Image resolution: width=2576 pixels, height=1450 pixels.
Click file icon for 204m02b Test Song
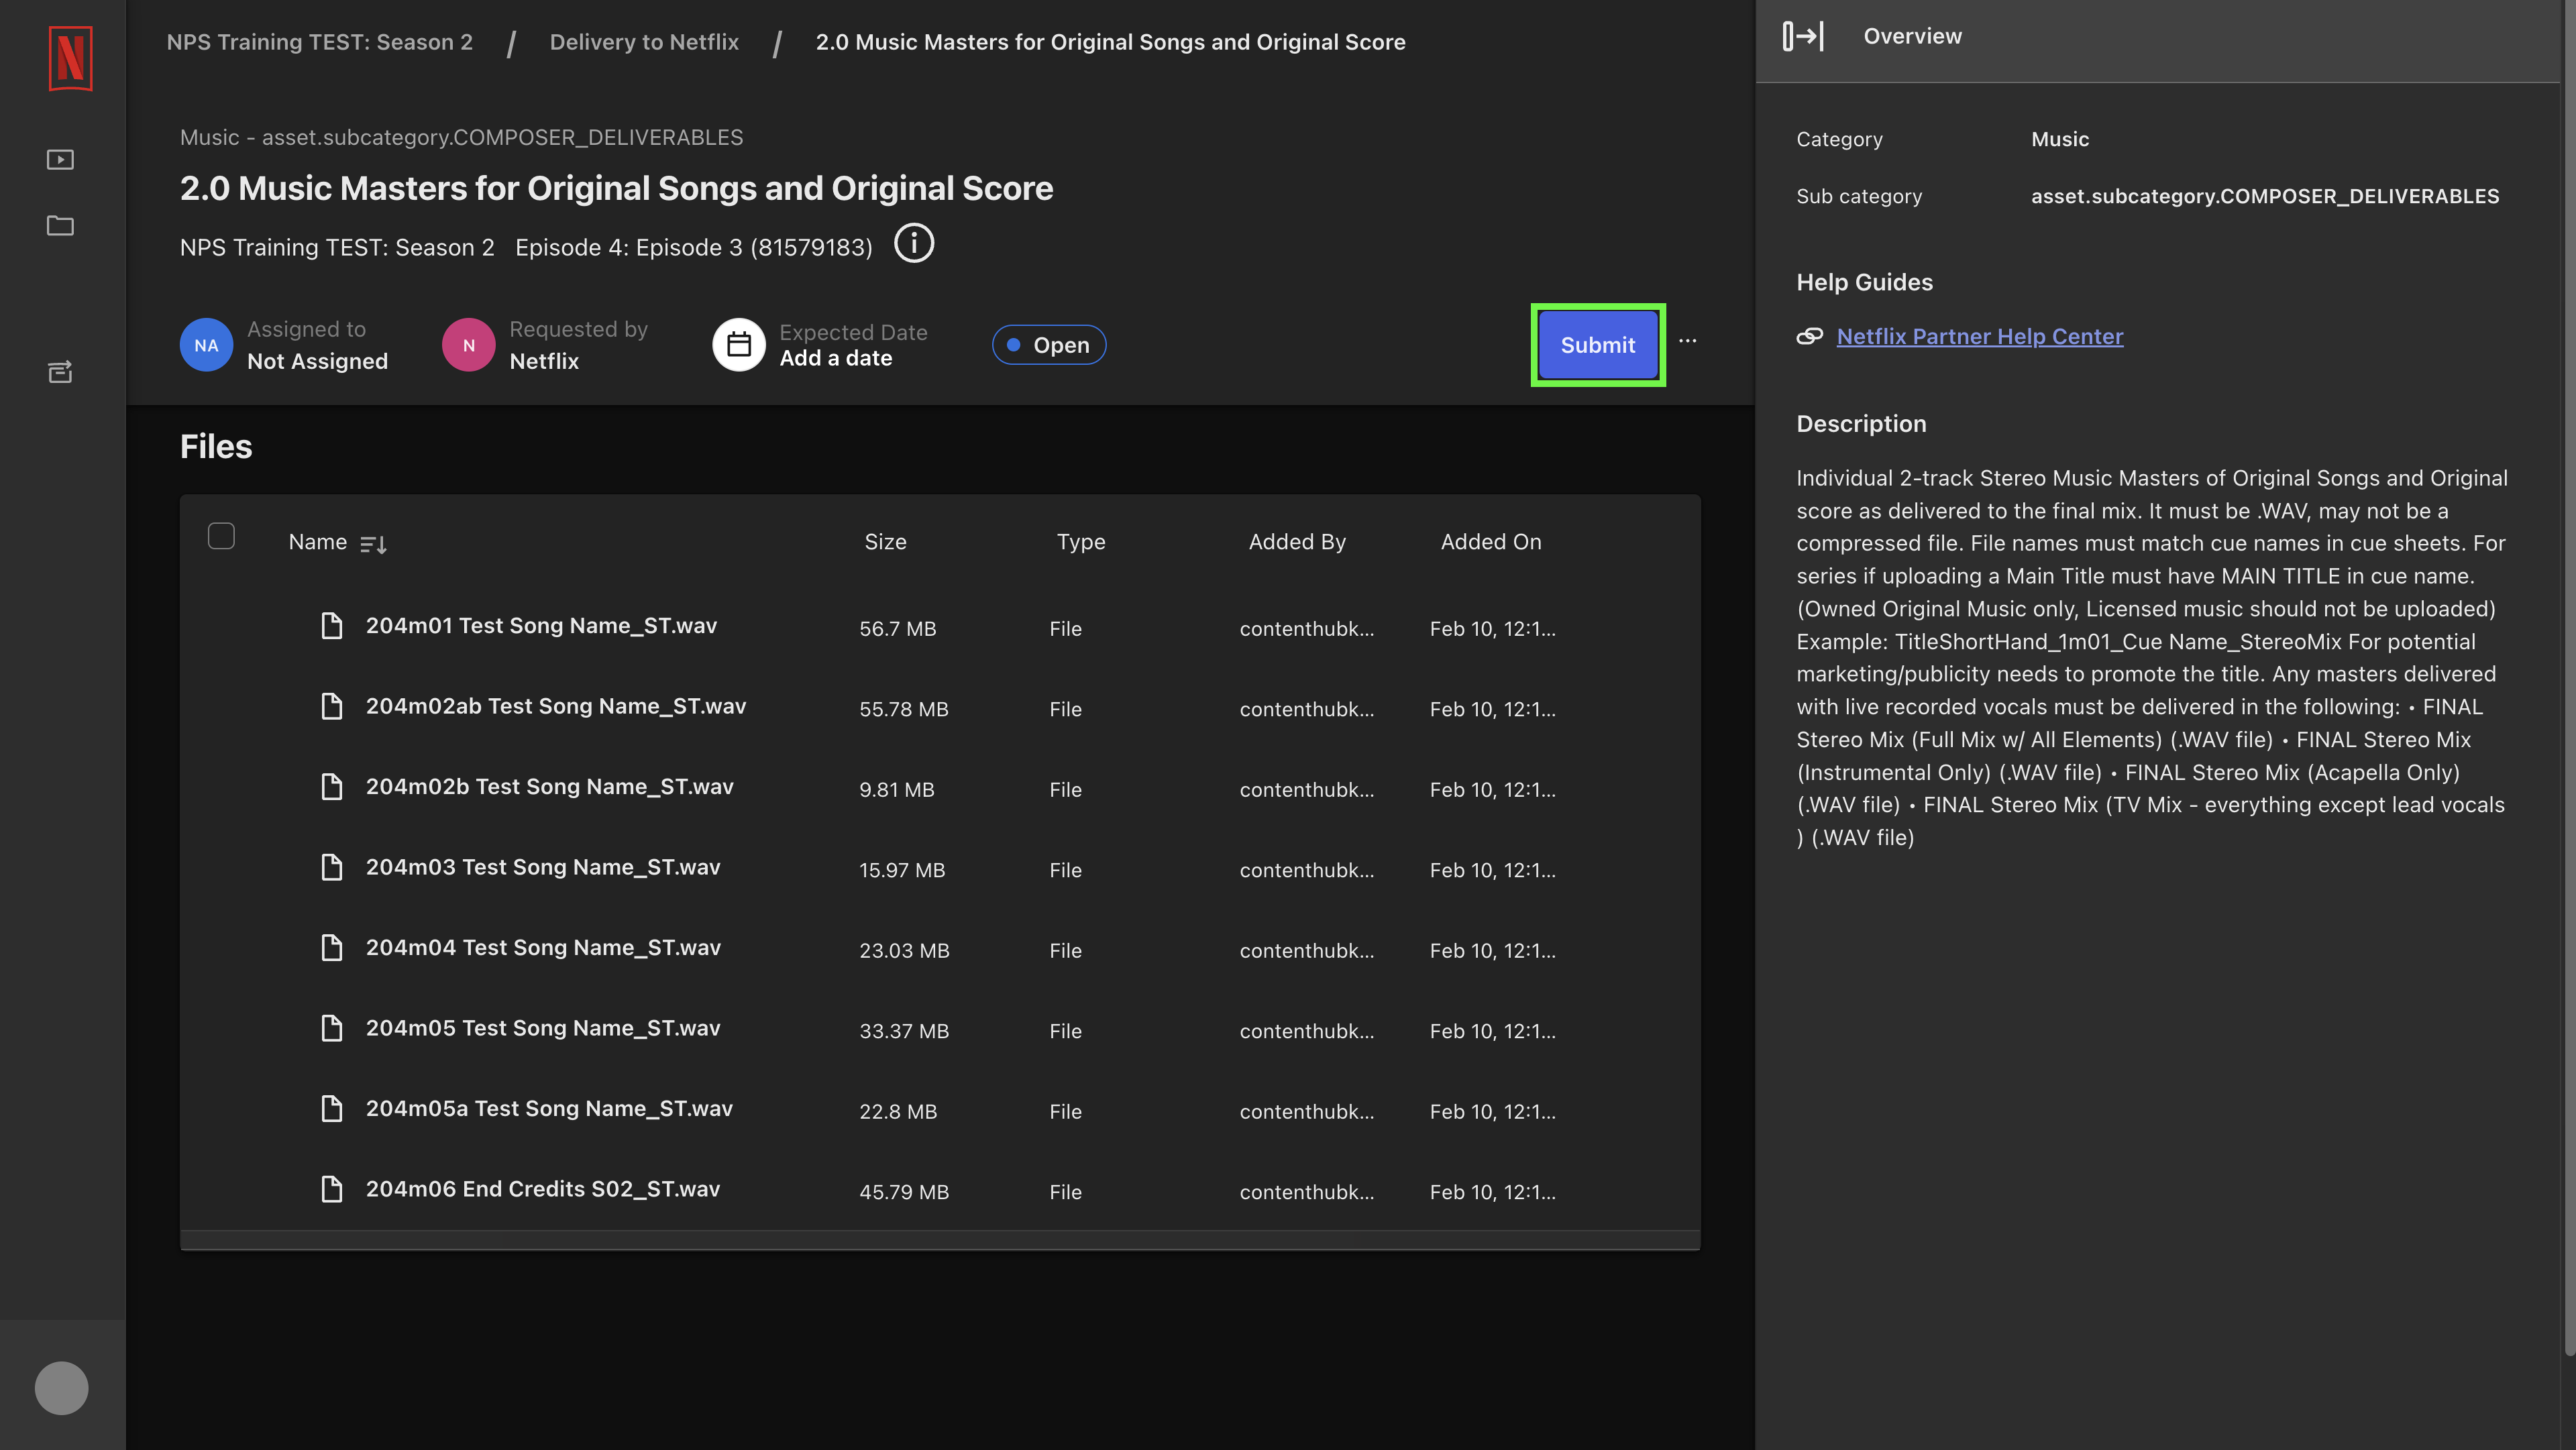point(332,787)
